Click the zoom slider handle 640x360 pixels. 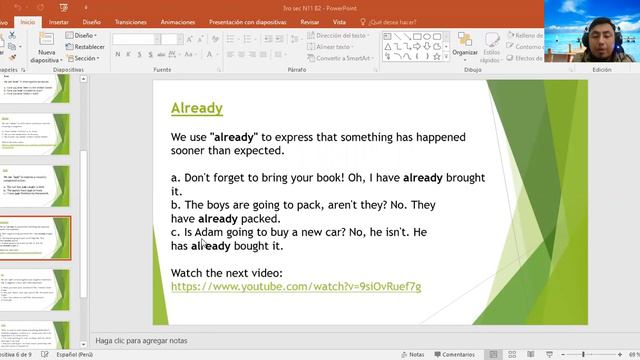click(x=583, y=355)
